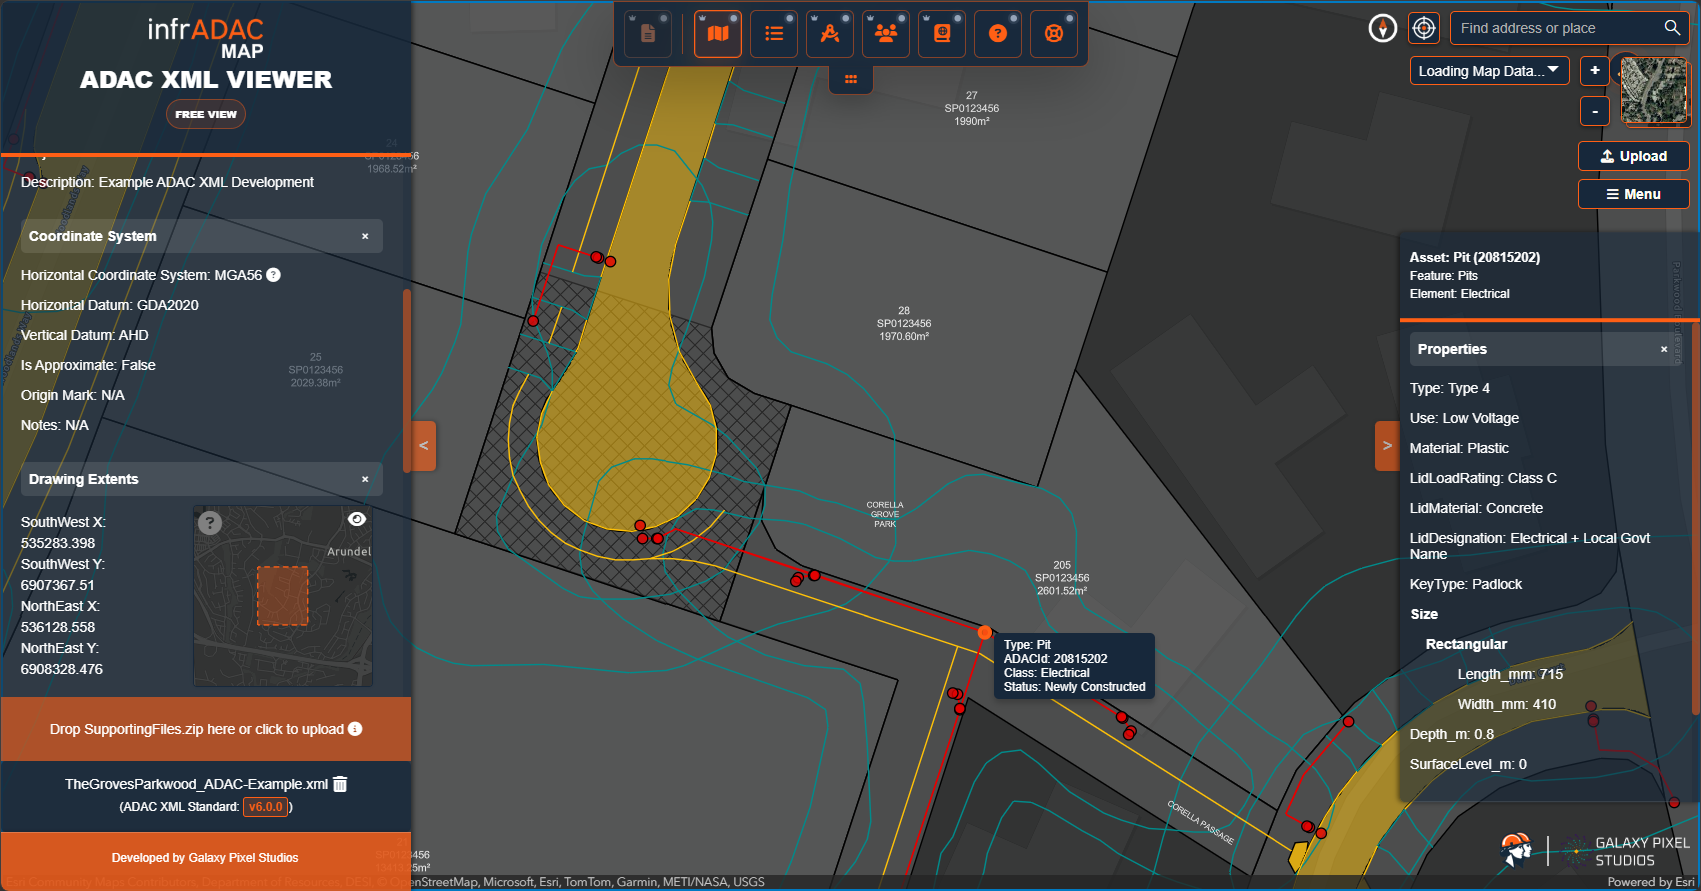This screenshot has width=1701, height=891.
Task: Click the v6.0.0 standard version badge
Action: [x=266, y=807]
